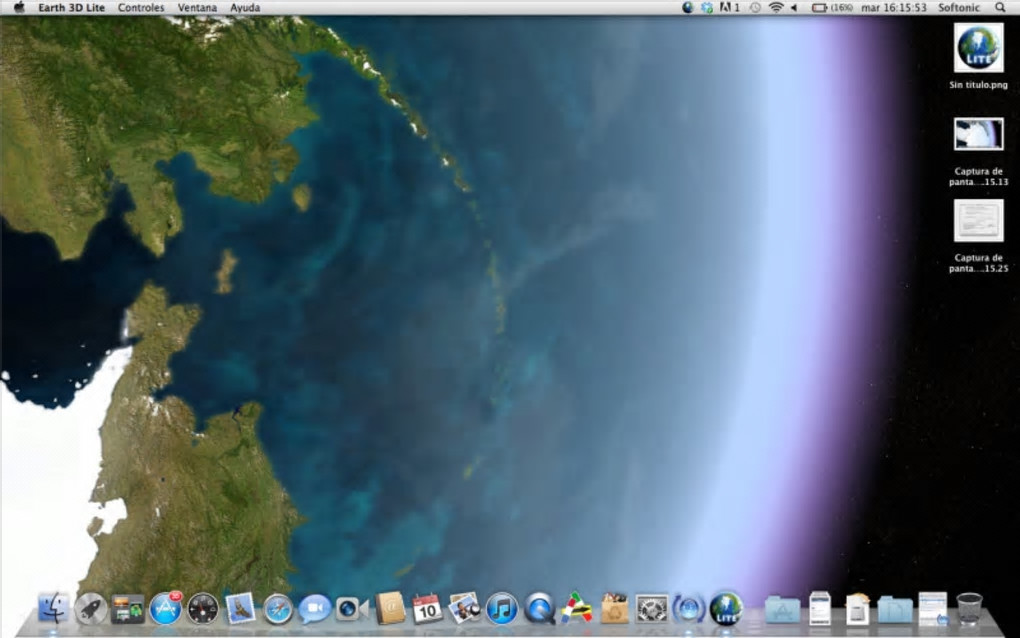The image size is (1020, 638).
Task: Open the Trash from the Dock
Action: pyautogui.click(x=969, y=609)
